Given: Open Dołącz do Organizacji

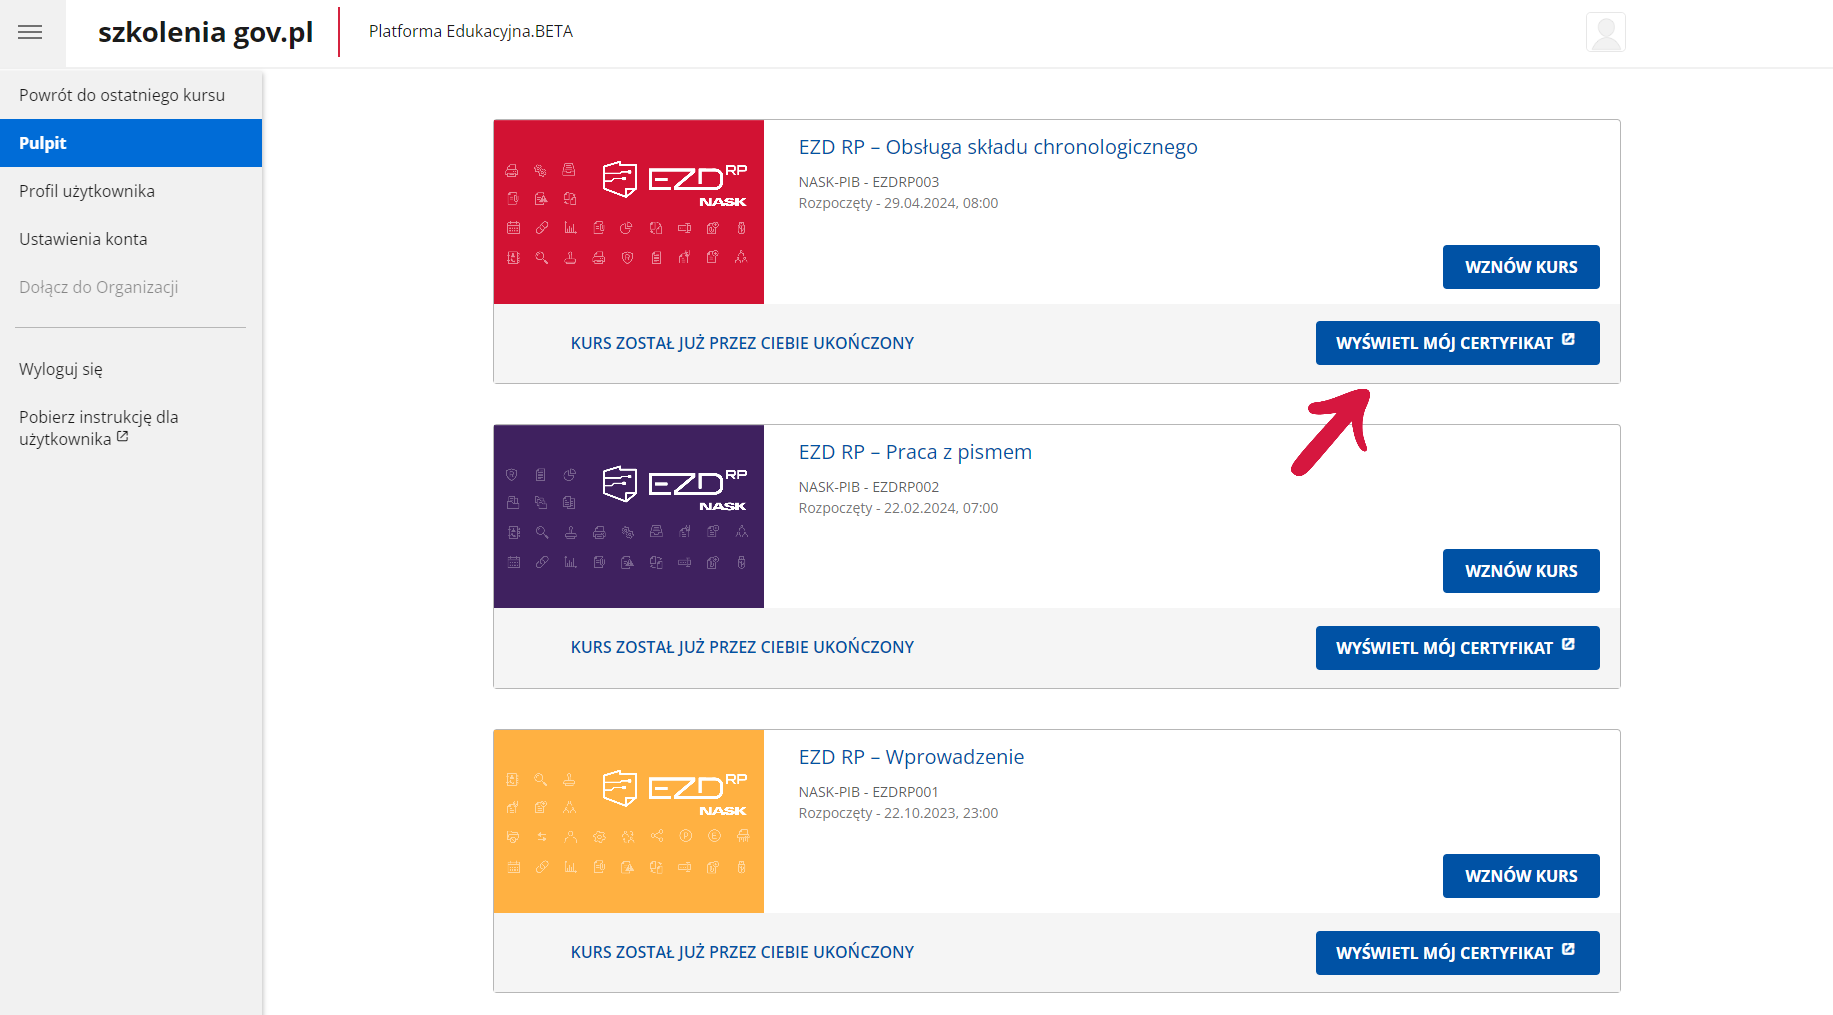Looking at the screenshot, I should (98, 287).
